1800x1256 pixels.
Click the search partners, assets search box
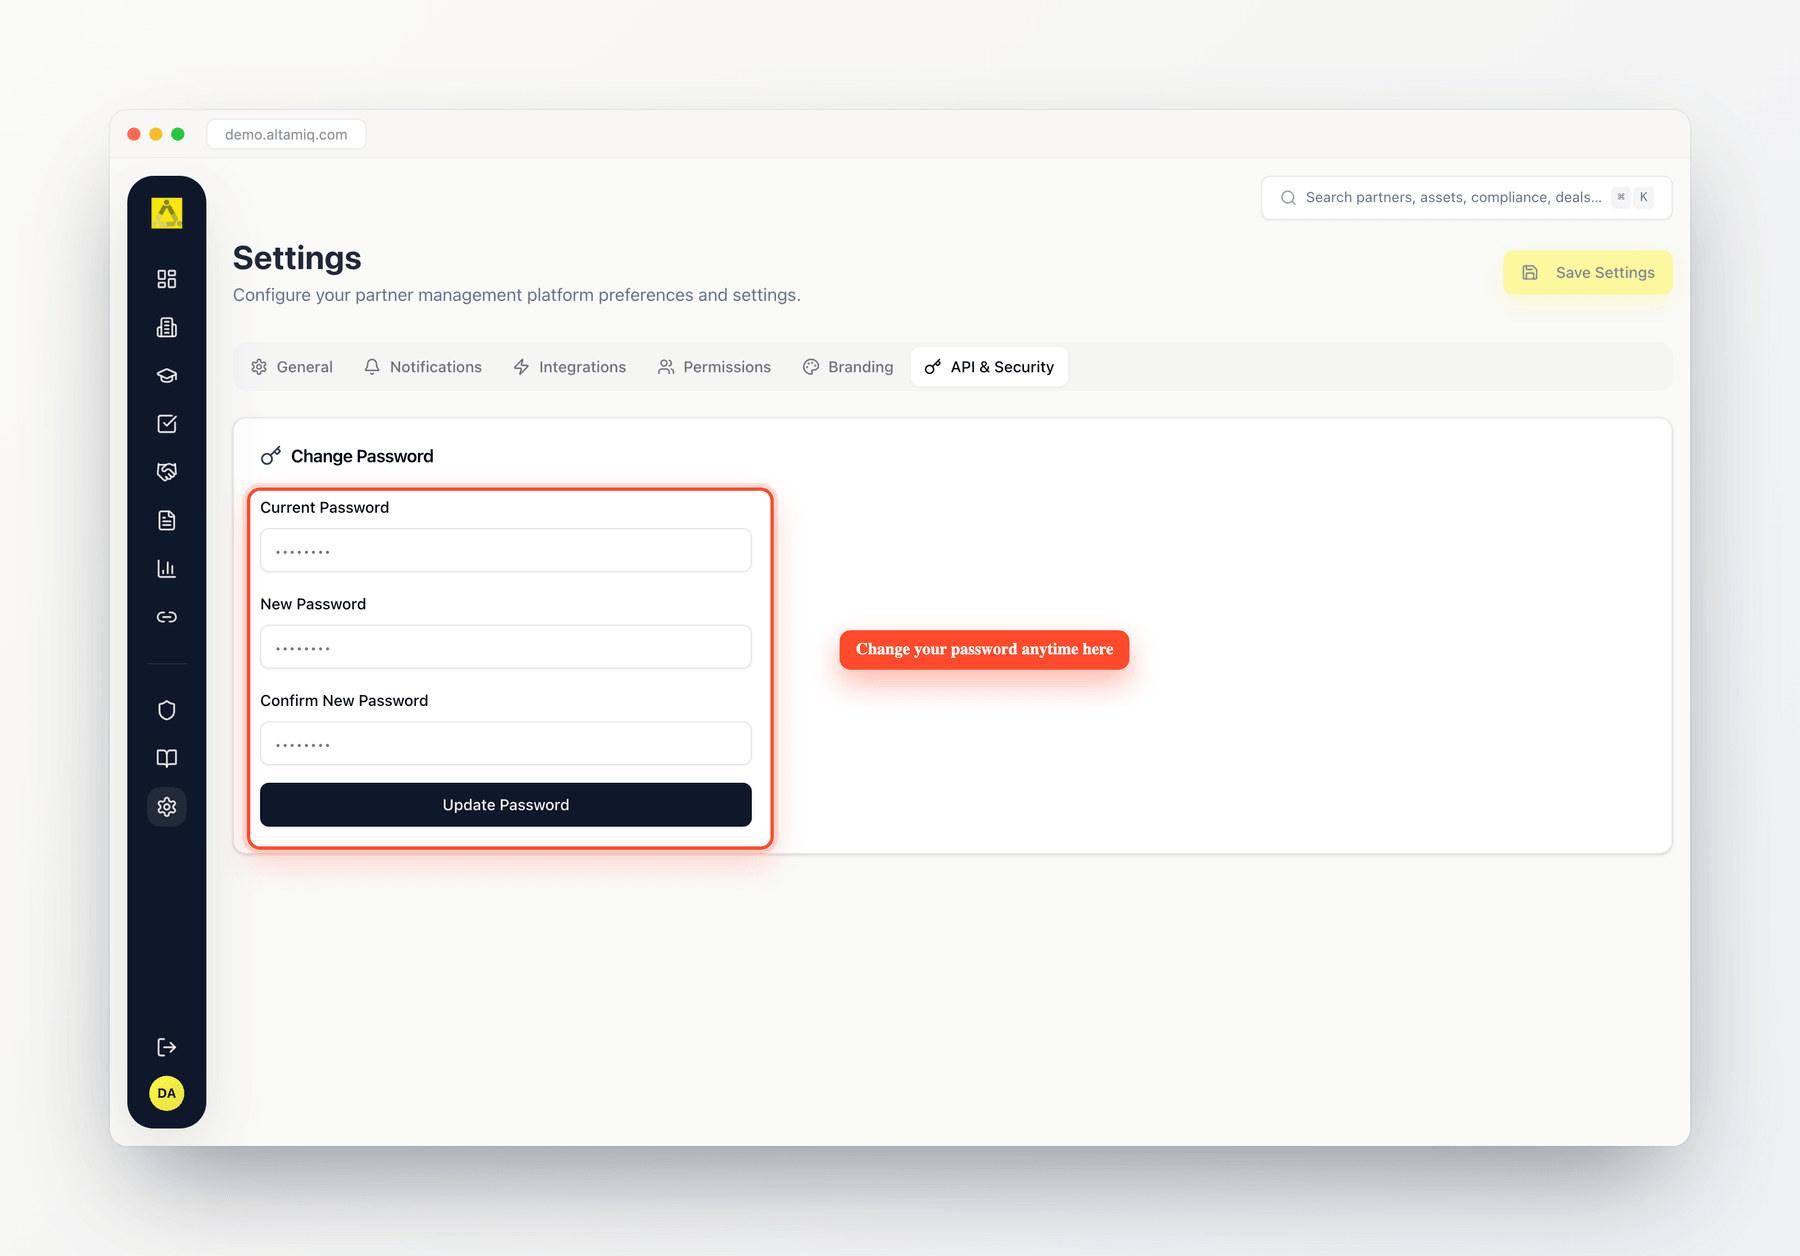(1467, 198)
